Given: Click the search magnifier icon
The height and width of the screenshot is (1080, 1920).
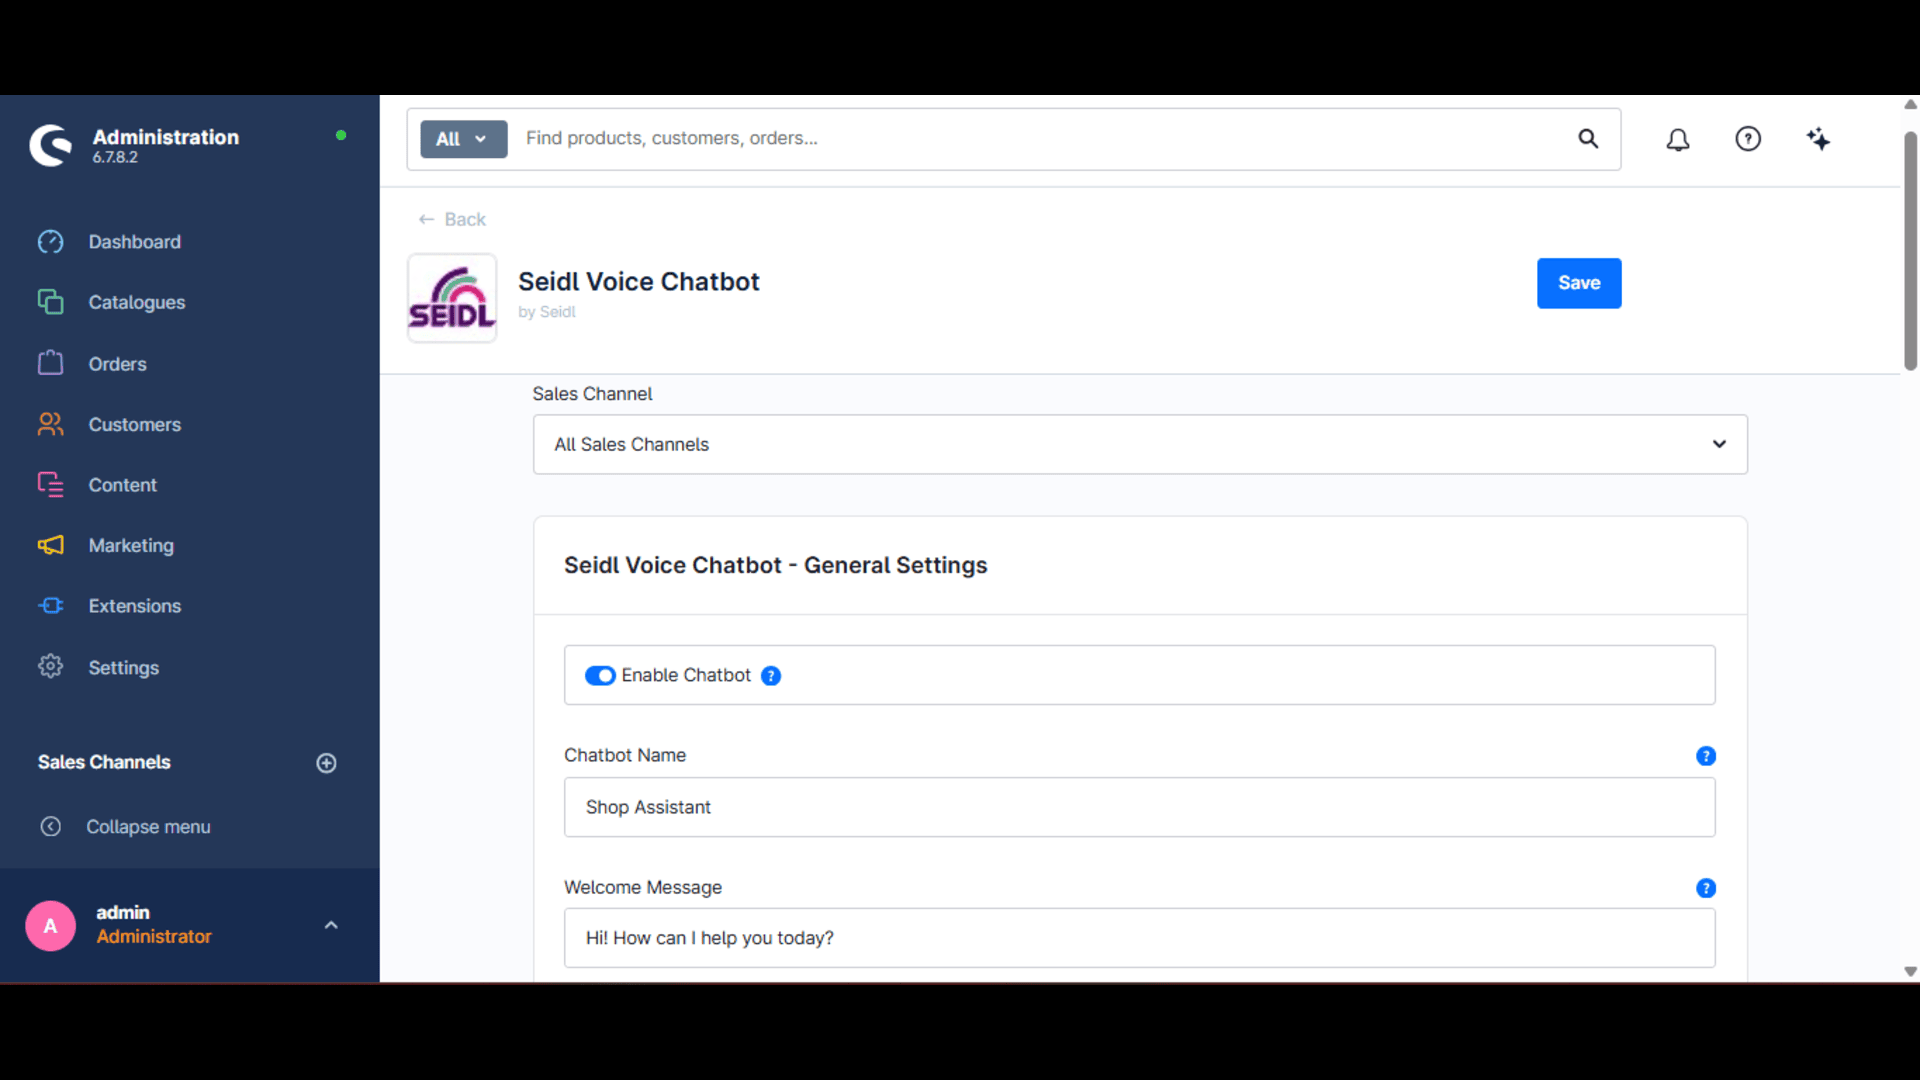Looking at the screenshot, I should point(1588,139).
